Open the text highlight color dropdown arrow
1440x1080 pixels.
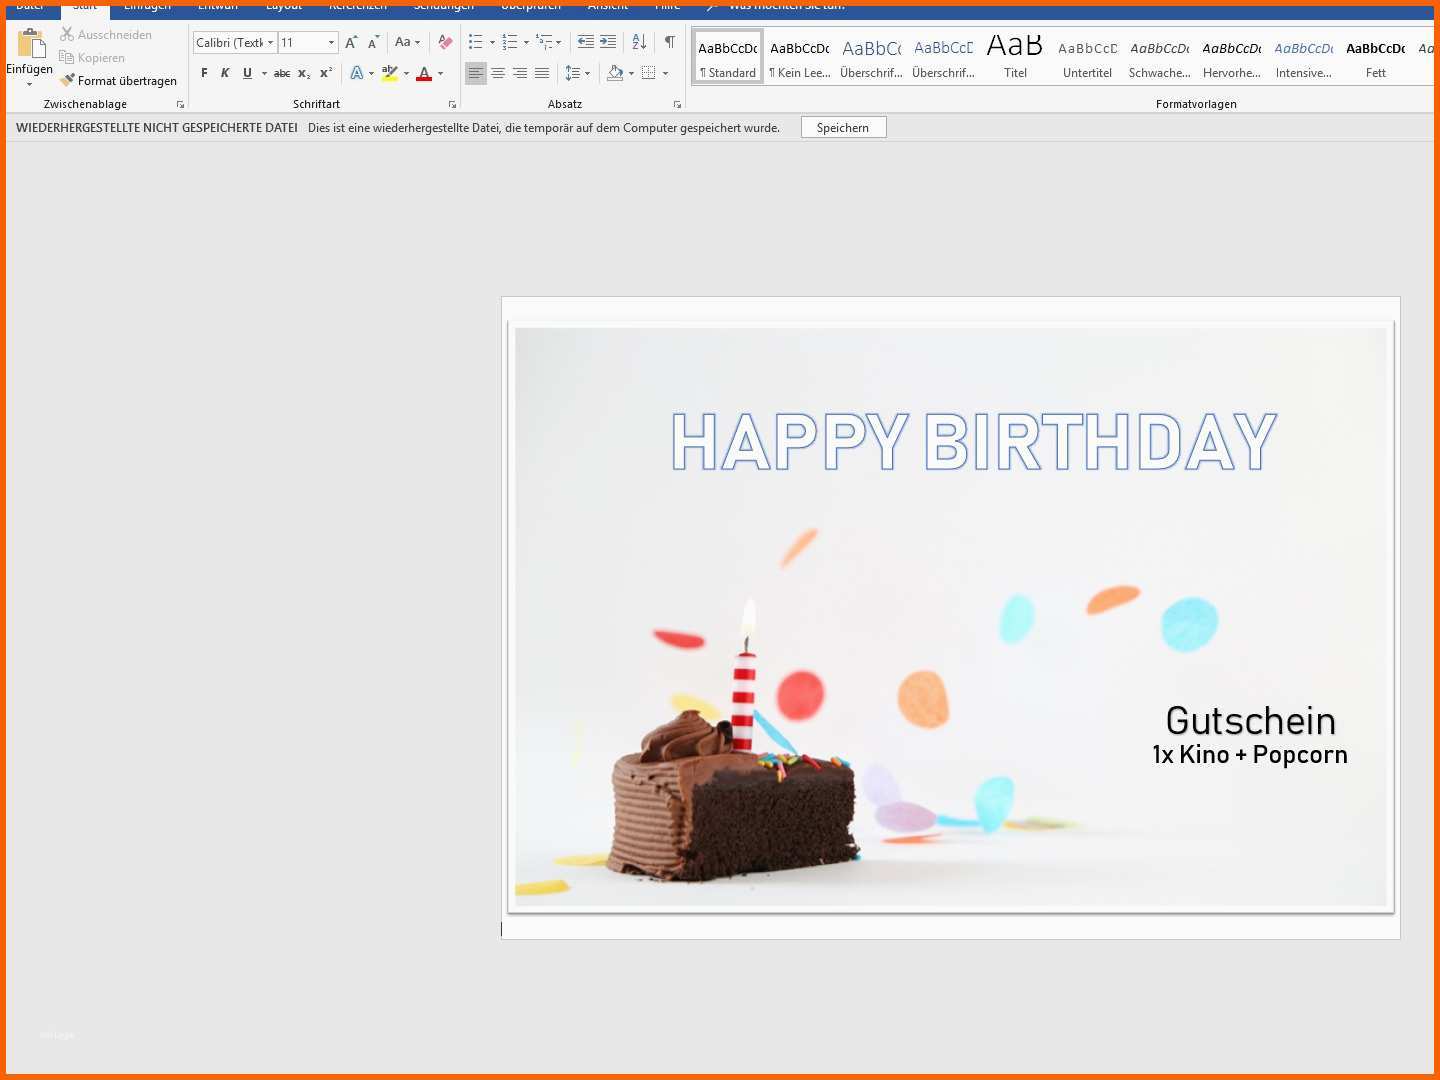pyautogui.click(x=405, y=72)
